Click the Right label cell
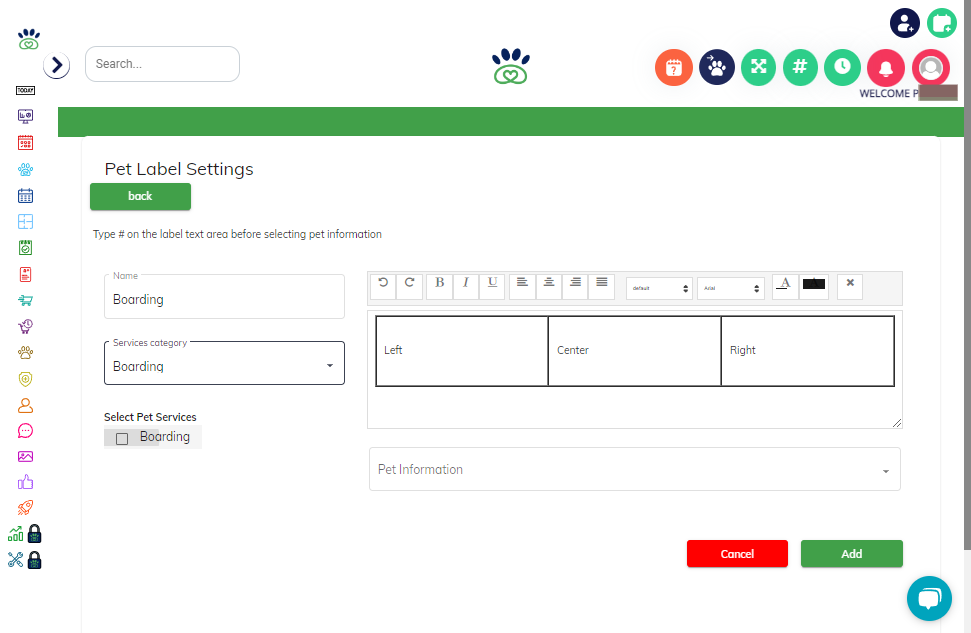 point(808,351)
